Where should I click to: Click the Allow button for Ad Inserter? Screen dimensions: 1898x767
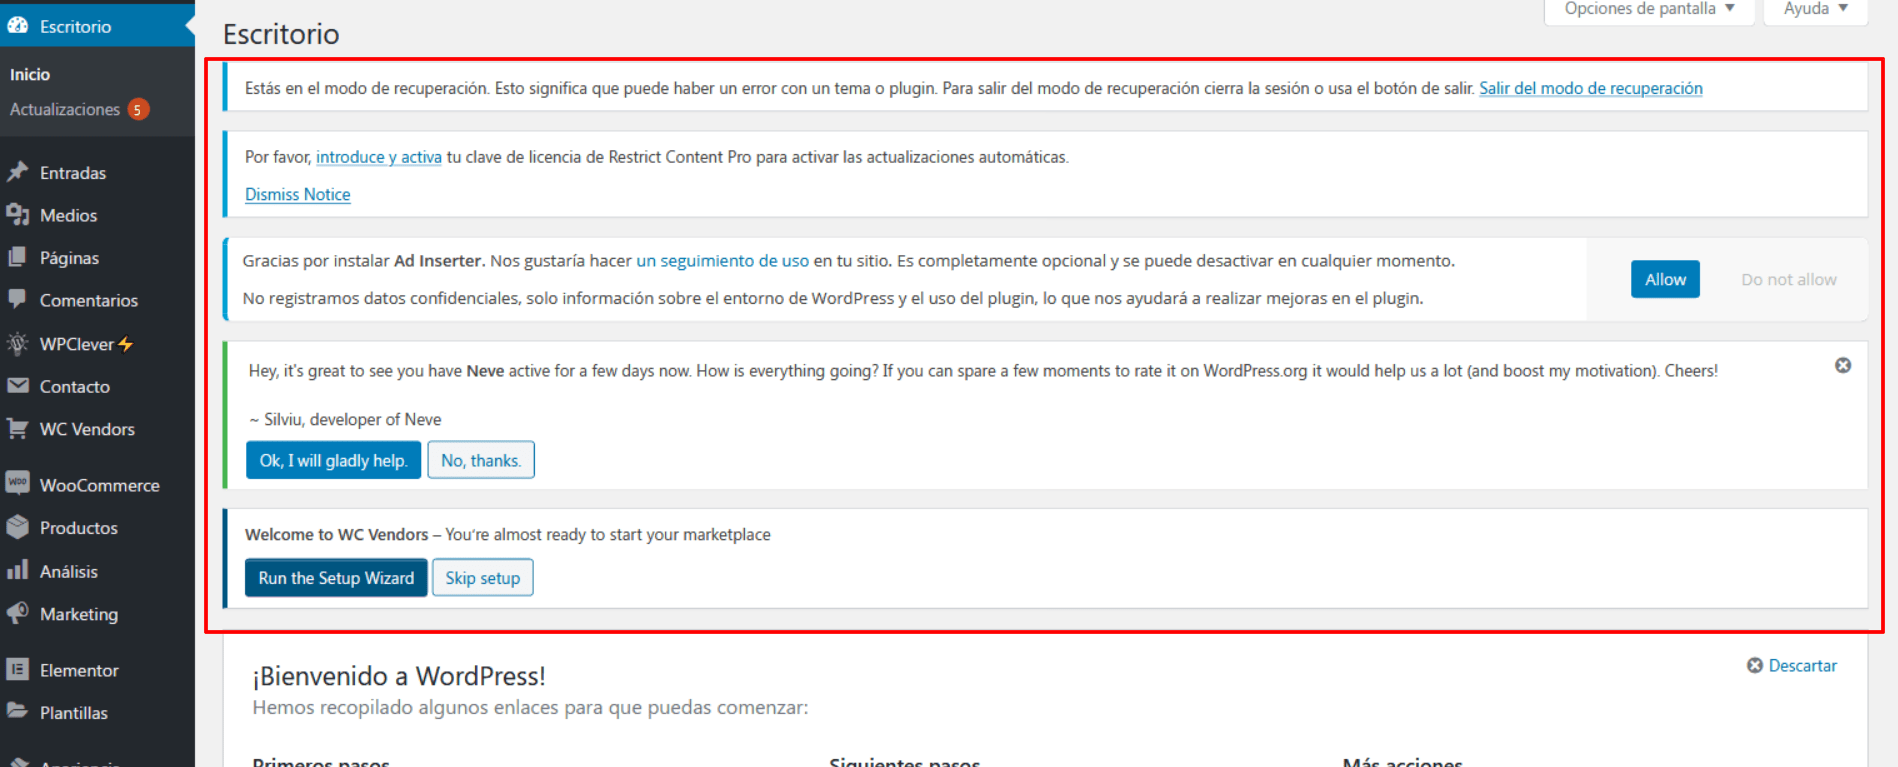click(x=1665, y=279)
